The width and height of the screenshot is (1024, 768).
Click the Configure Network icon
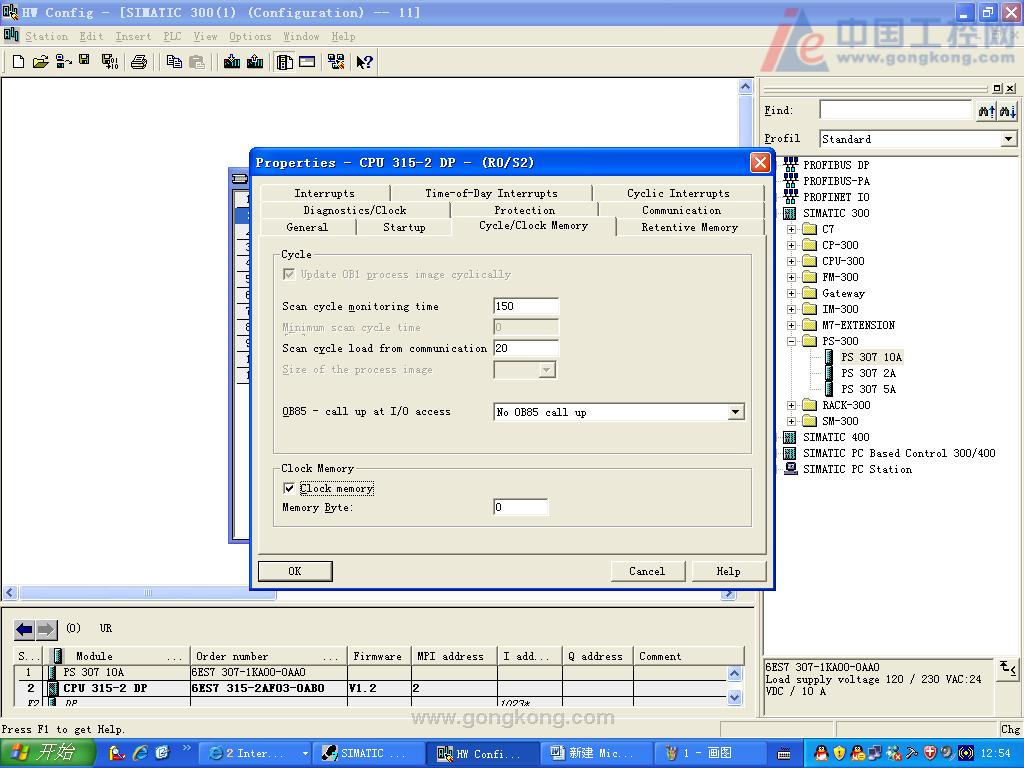[336, 62]
